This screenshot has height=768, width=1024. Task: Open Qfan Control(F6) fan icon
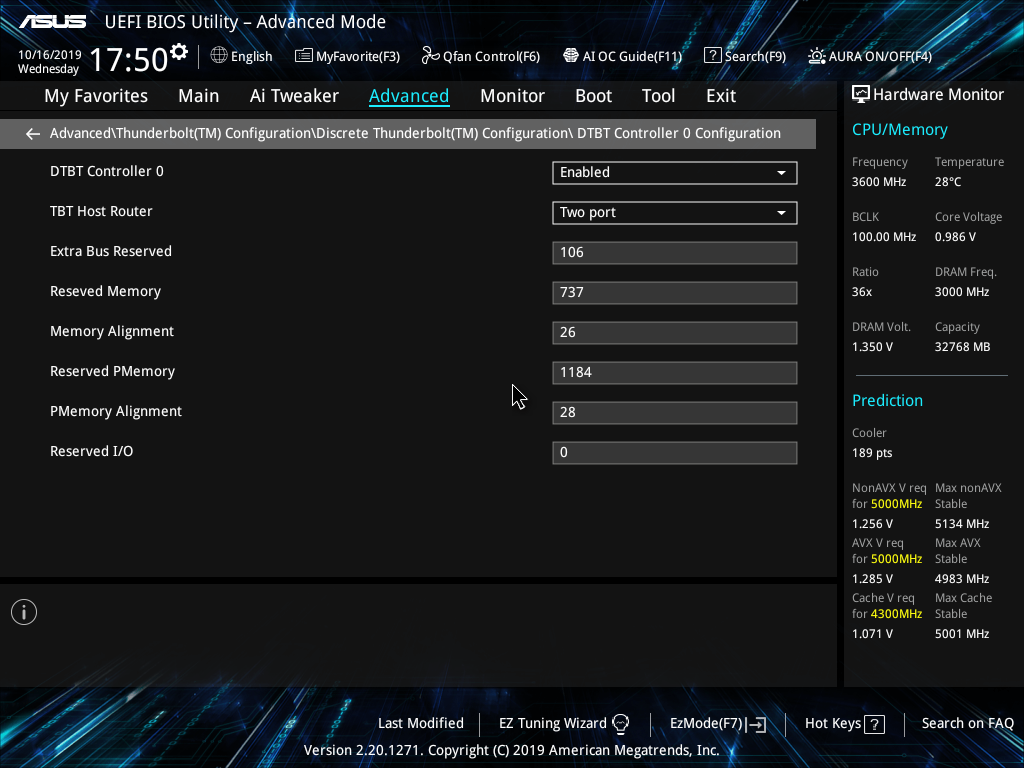click(430, 56)
